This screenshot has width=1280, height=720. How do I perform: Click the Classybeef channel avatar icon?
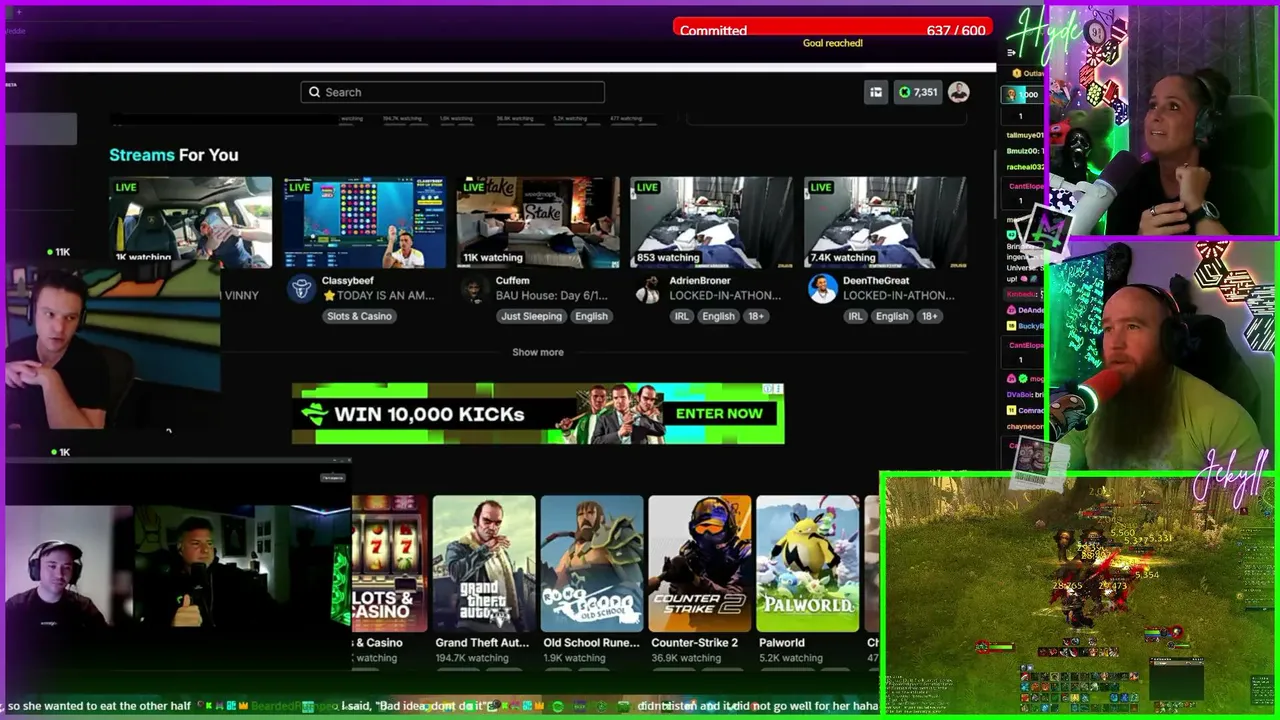click(x=301, y=289)
